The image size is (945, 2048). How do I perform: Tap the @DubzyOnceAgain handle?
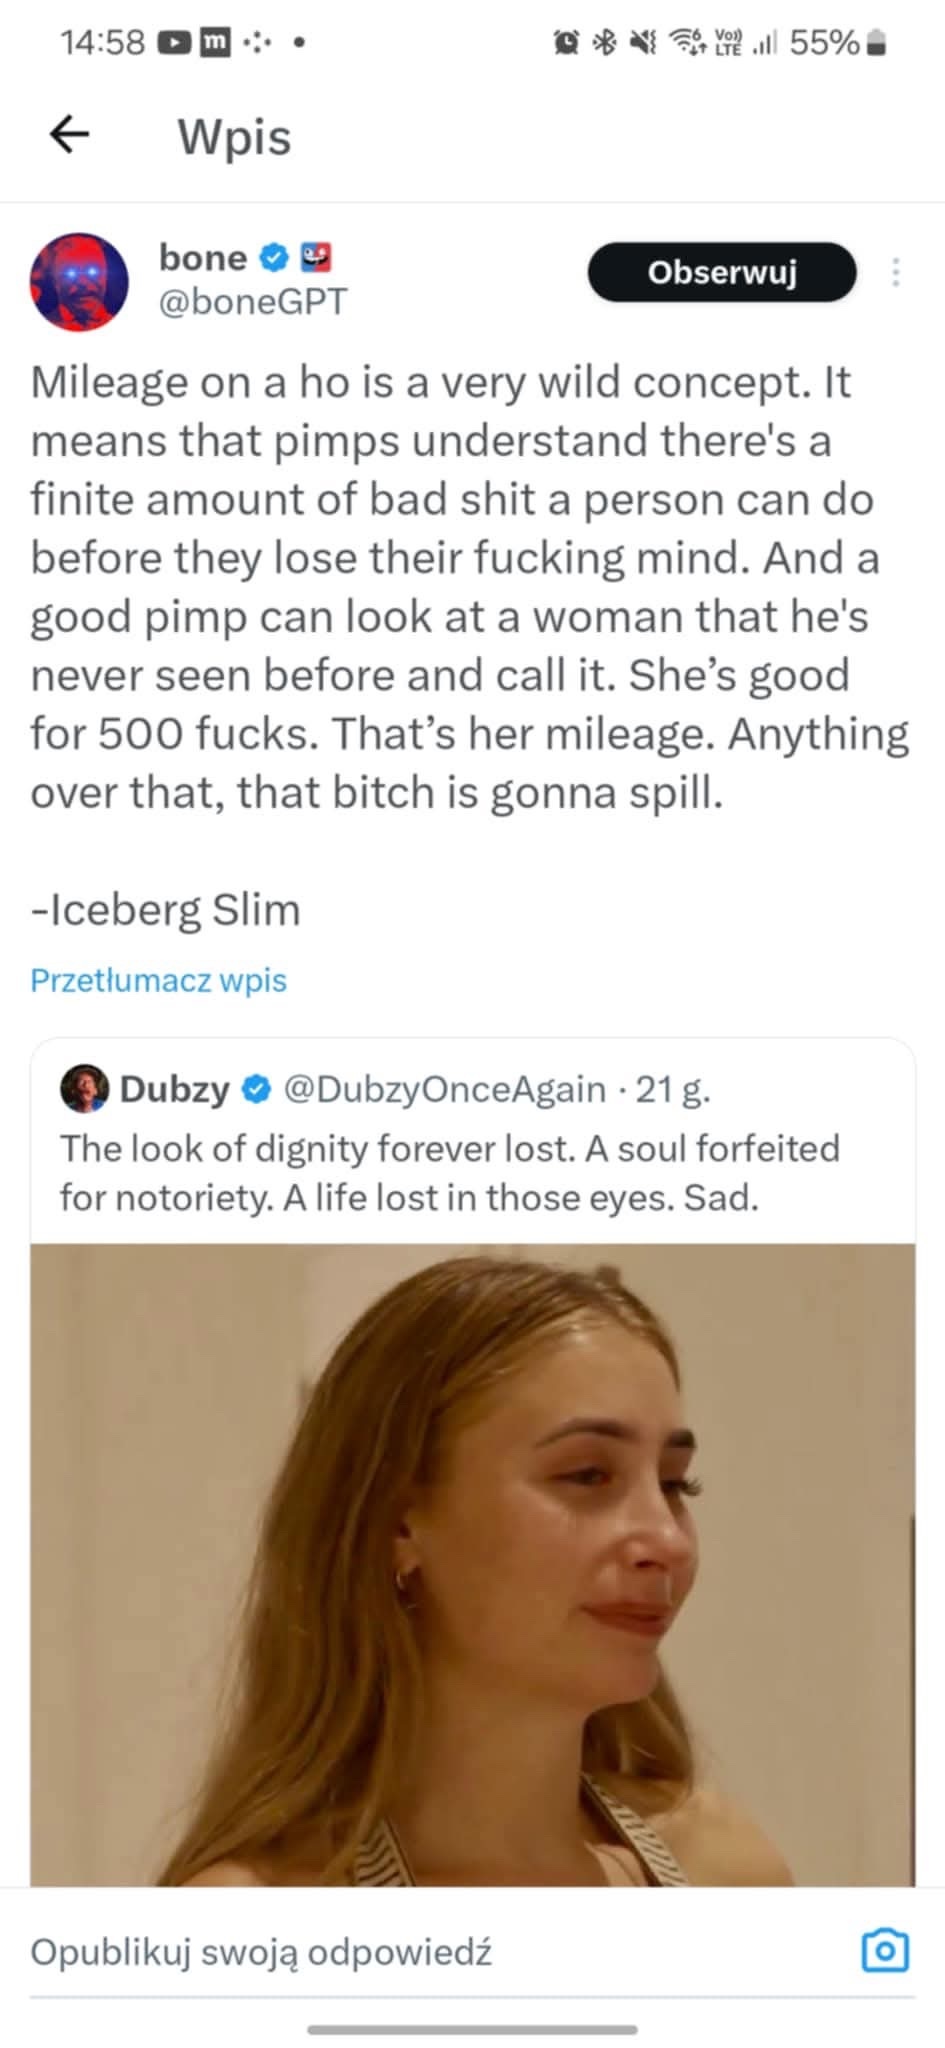tap(445, 1088)
